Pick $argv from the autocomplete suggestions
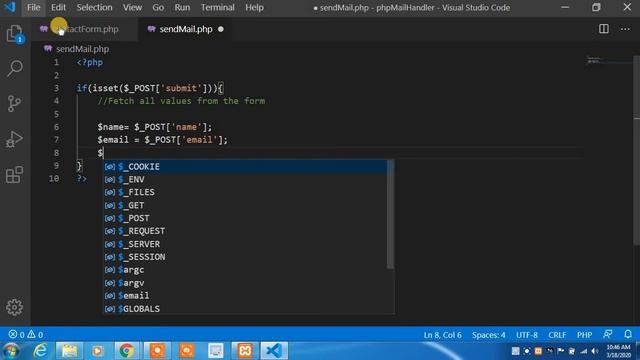 coord(245,283)
